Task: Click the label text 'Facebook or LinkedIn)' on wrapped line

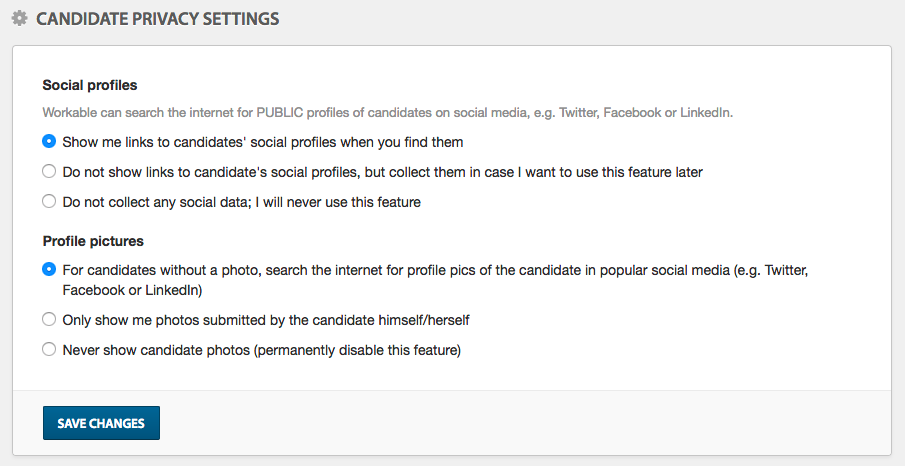Action: 132,290
